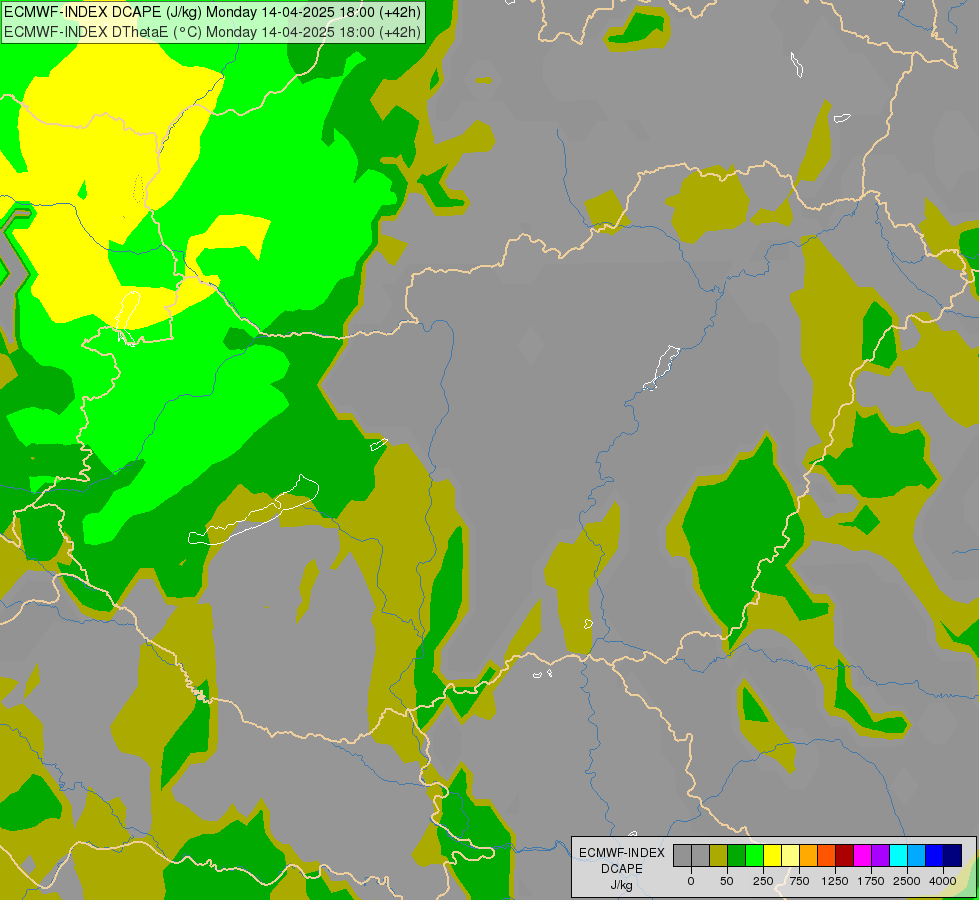Click the 'DCAPE' word inside the legend box
The height and width of the screenshot is (900, 979).
[622, 869]
